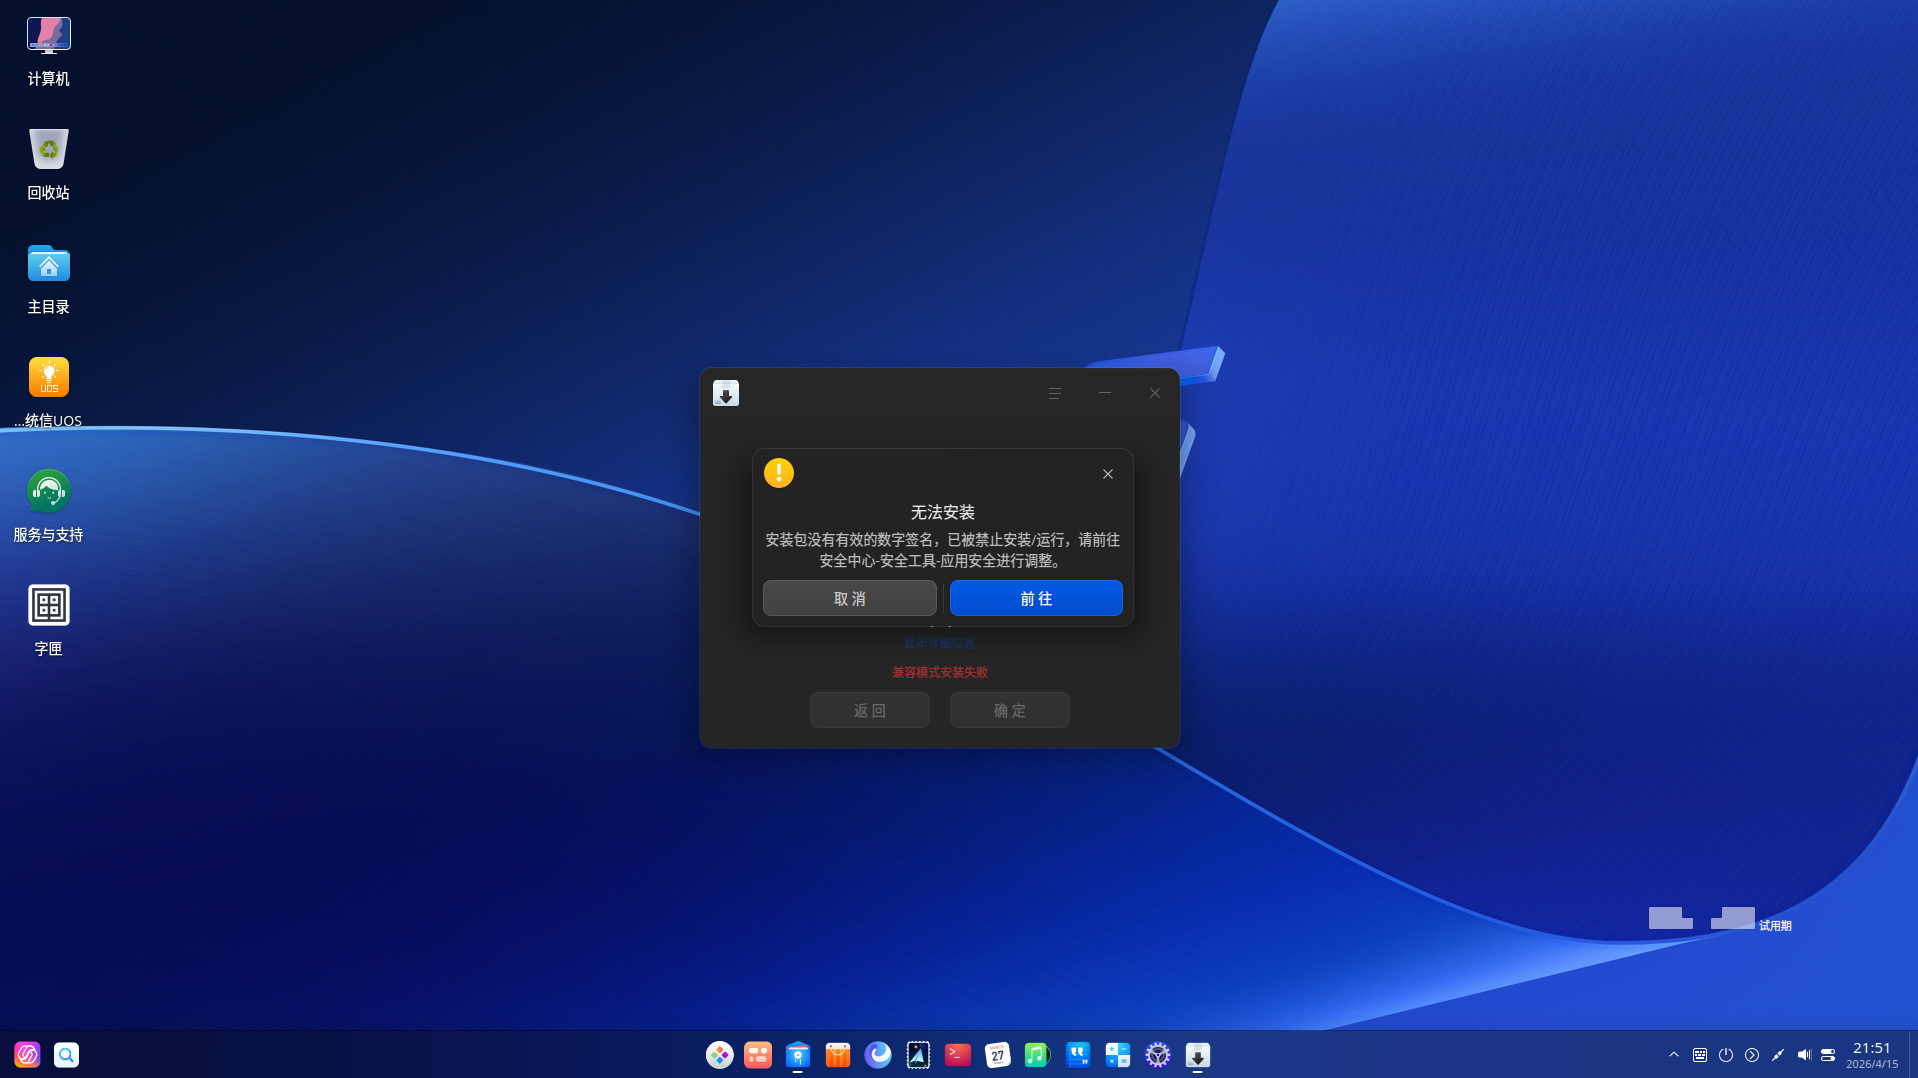Open the mail stamp dock icon
1918x1078 pixels.
pyautogui.click(x=918, y=1055)
